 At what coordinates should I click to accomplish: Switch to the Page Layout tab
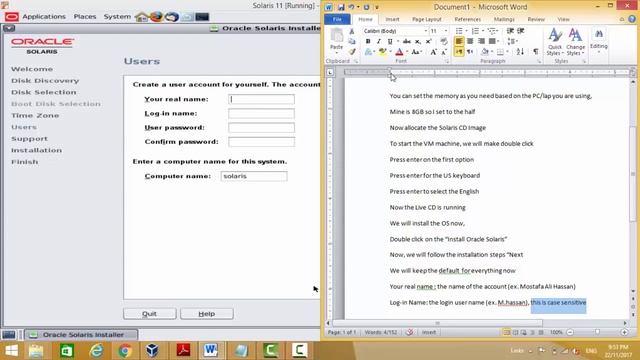tap(427, 19)
